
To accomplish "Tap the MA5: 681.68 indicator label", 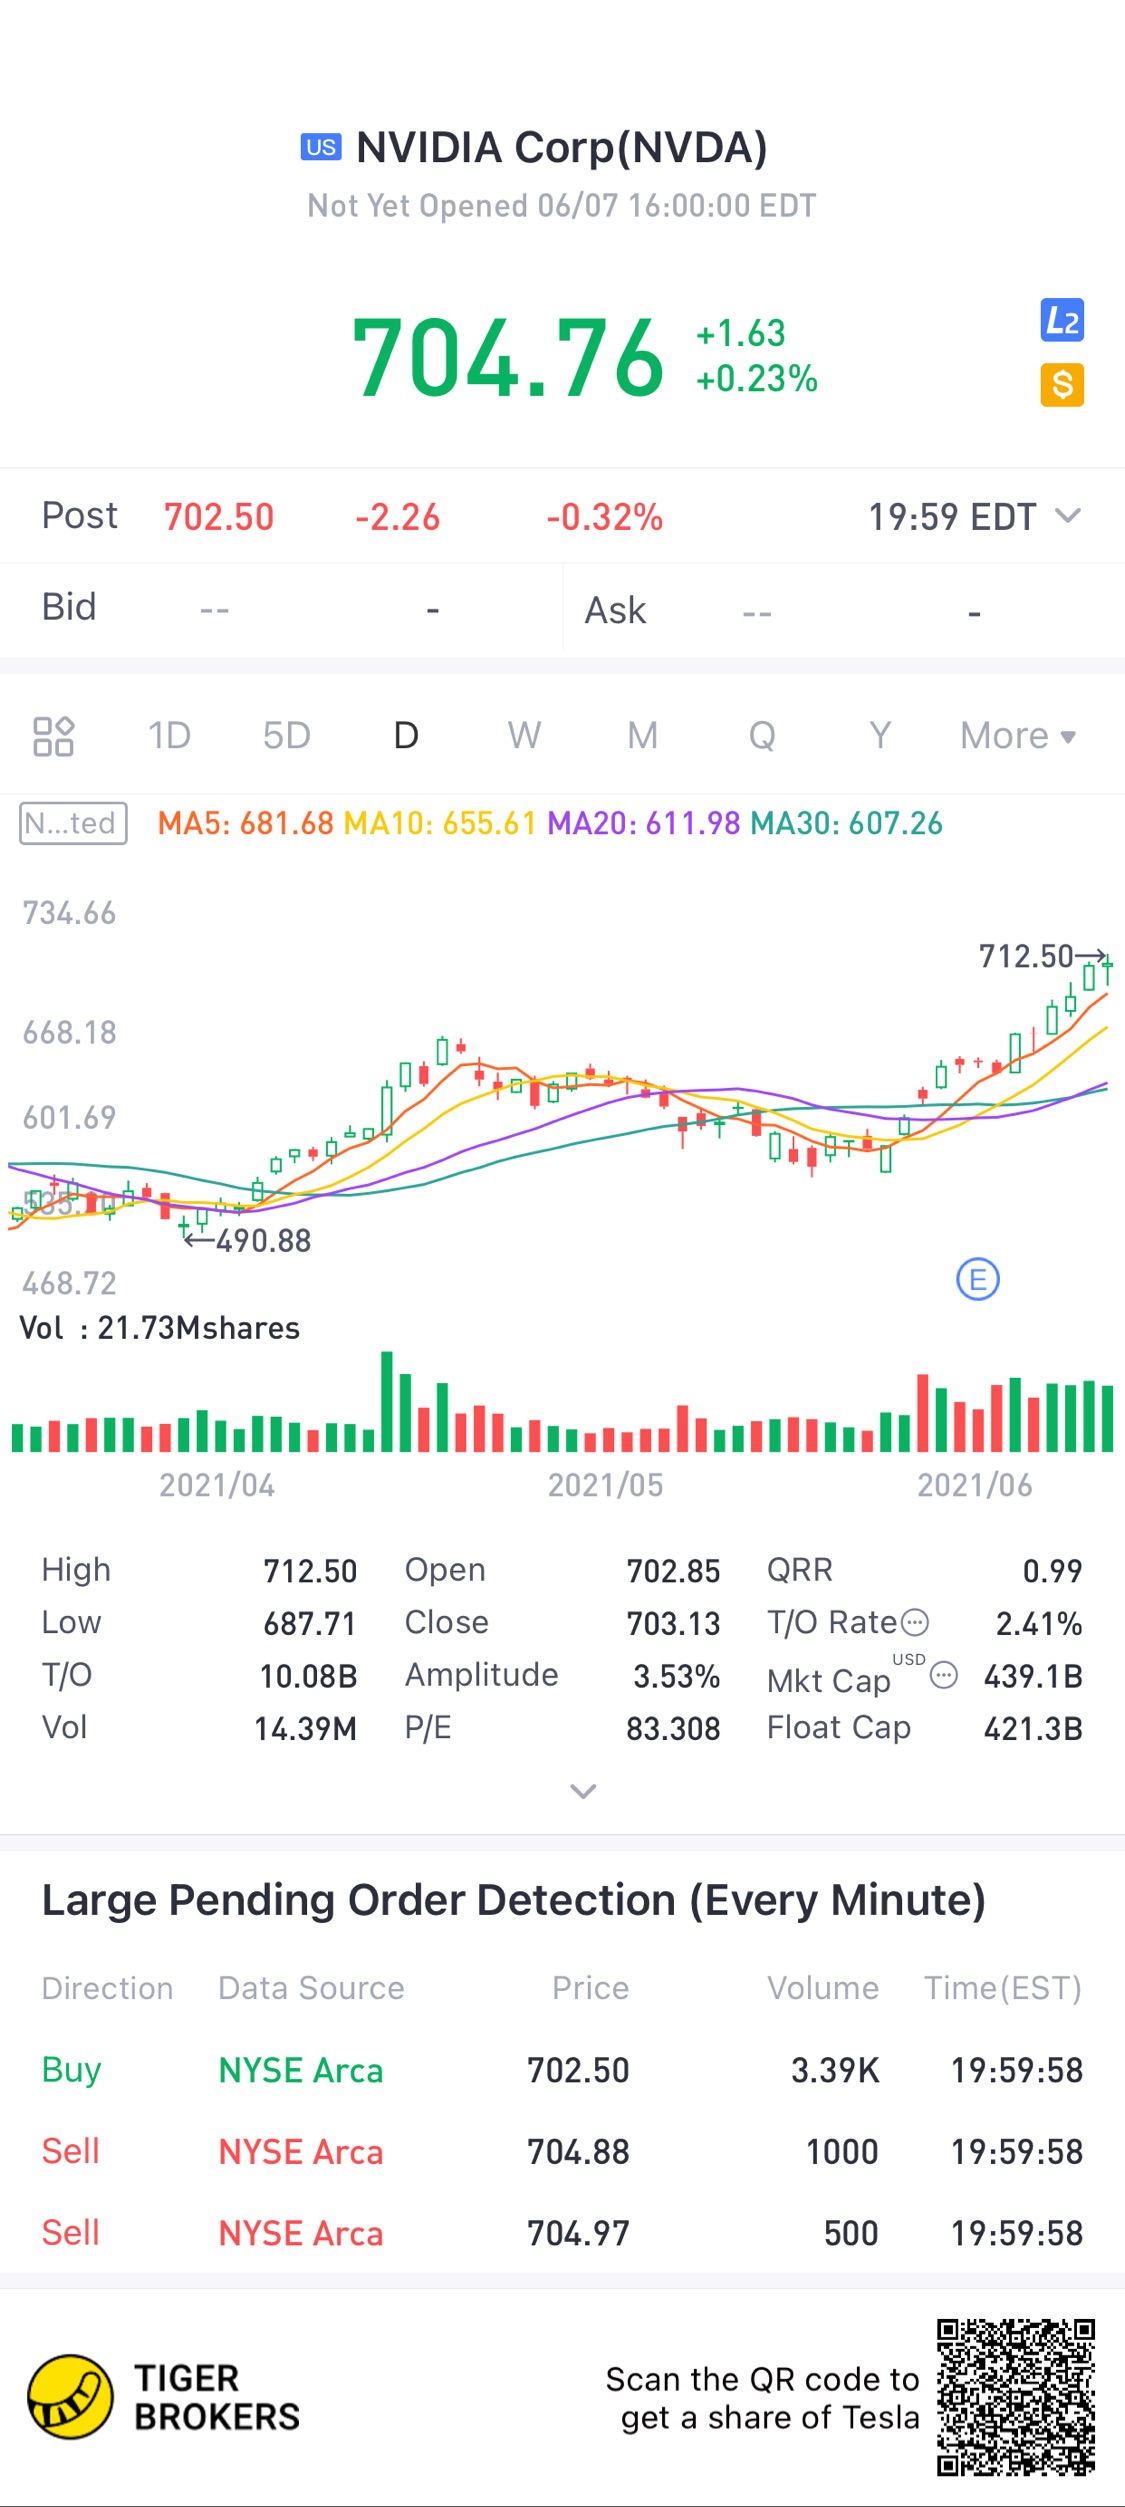I will 246,823.
